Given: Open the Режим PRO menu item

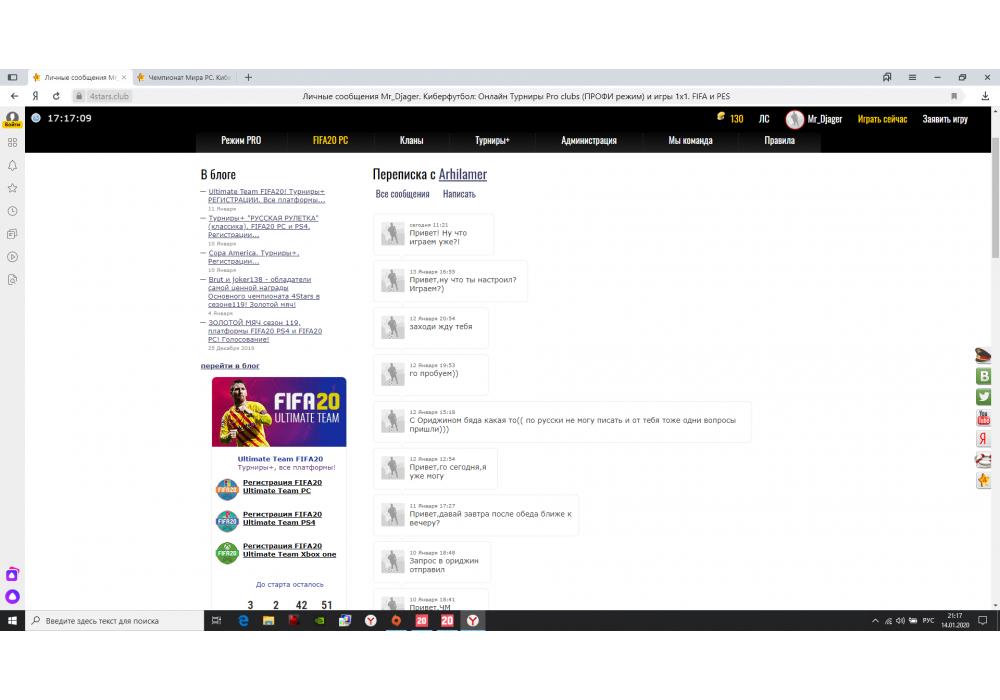Looking at the screenshot, I should pyautogui.click(x=241, y=141).
